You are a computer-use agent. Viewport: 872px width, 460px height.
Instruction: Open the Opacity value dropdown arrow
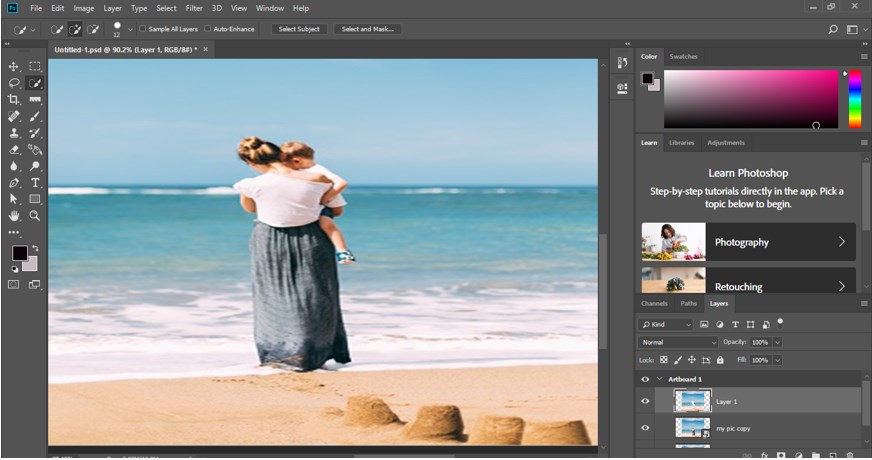click(776, 342)
